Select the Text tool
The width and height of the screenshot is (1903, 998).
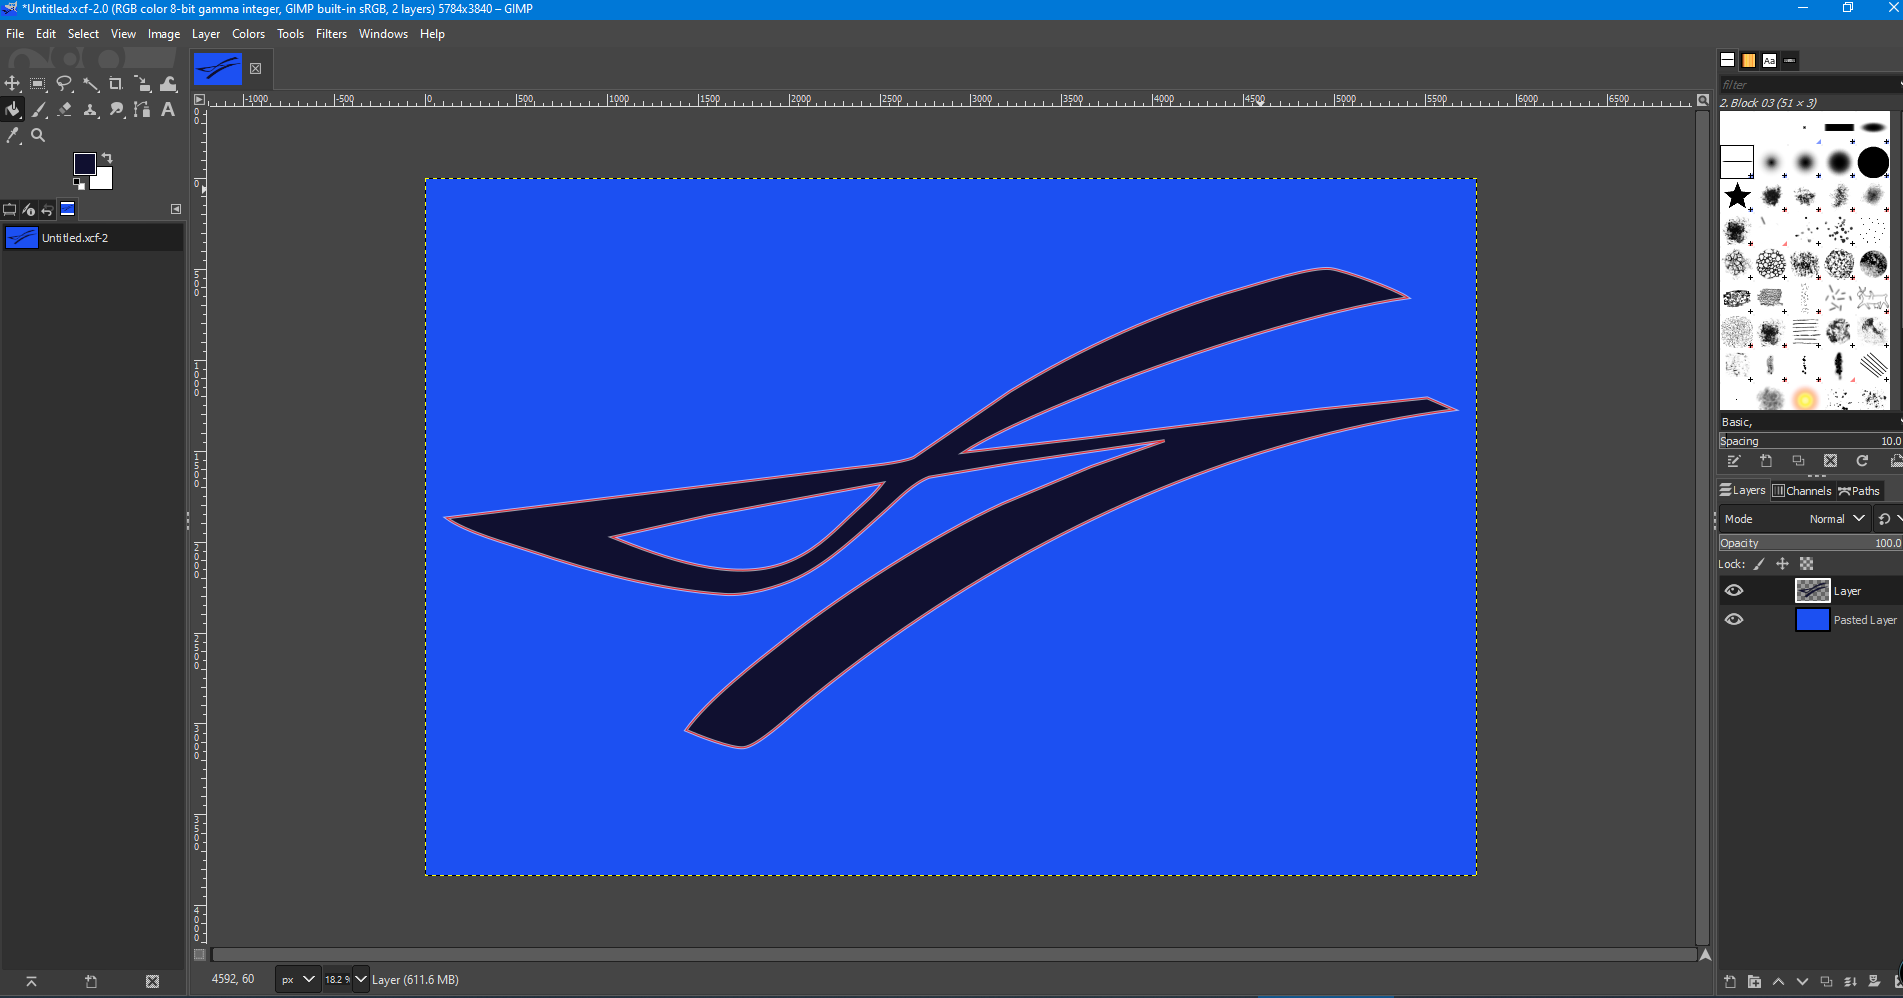point(168,110)
